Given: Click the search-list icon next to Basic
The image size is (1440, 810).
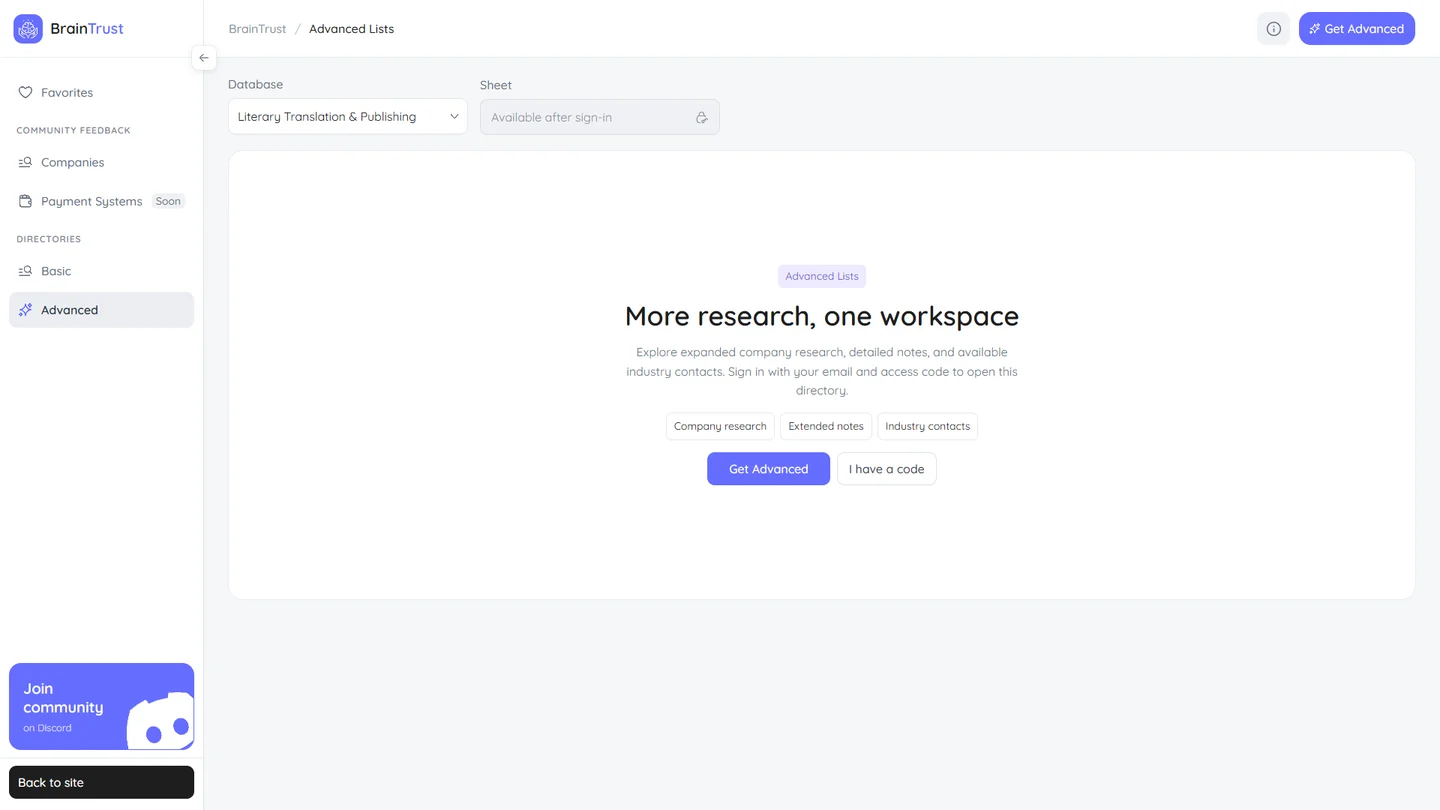Looking at the screenshot, I should pos(26,271).
